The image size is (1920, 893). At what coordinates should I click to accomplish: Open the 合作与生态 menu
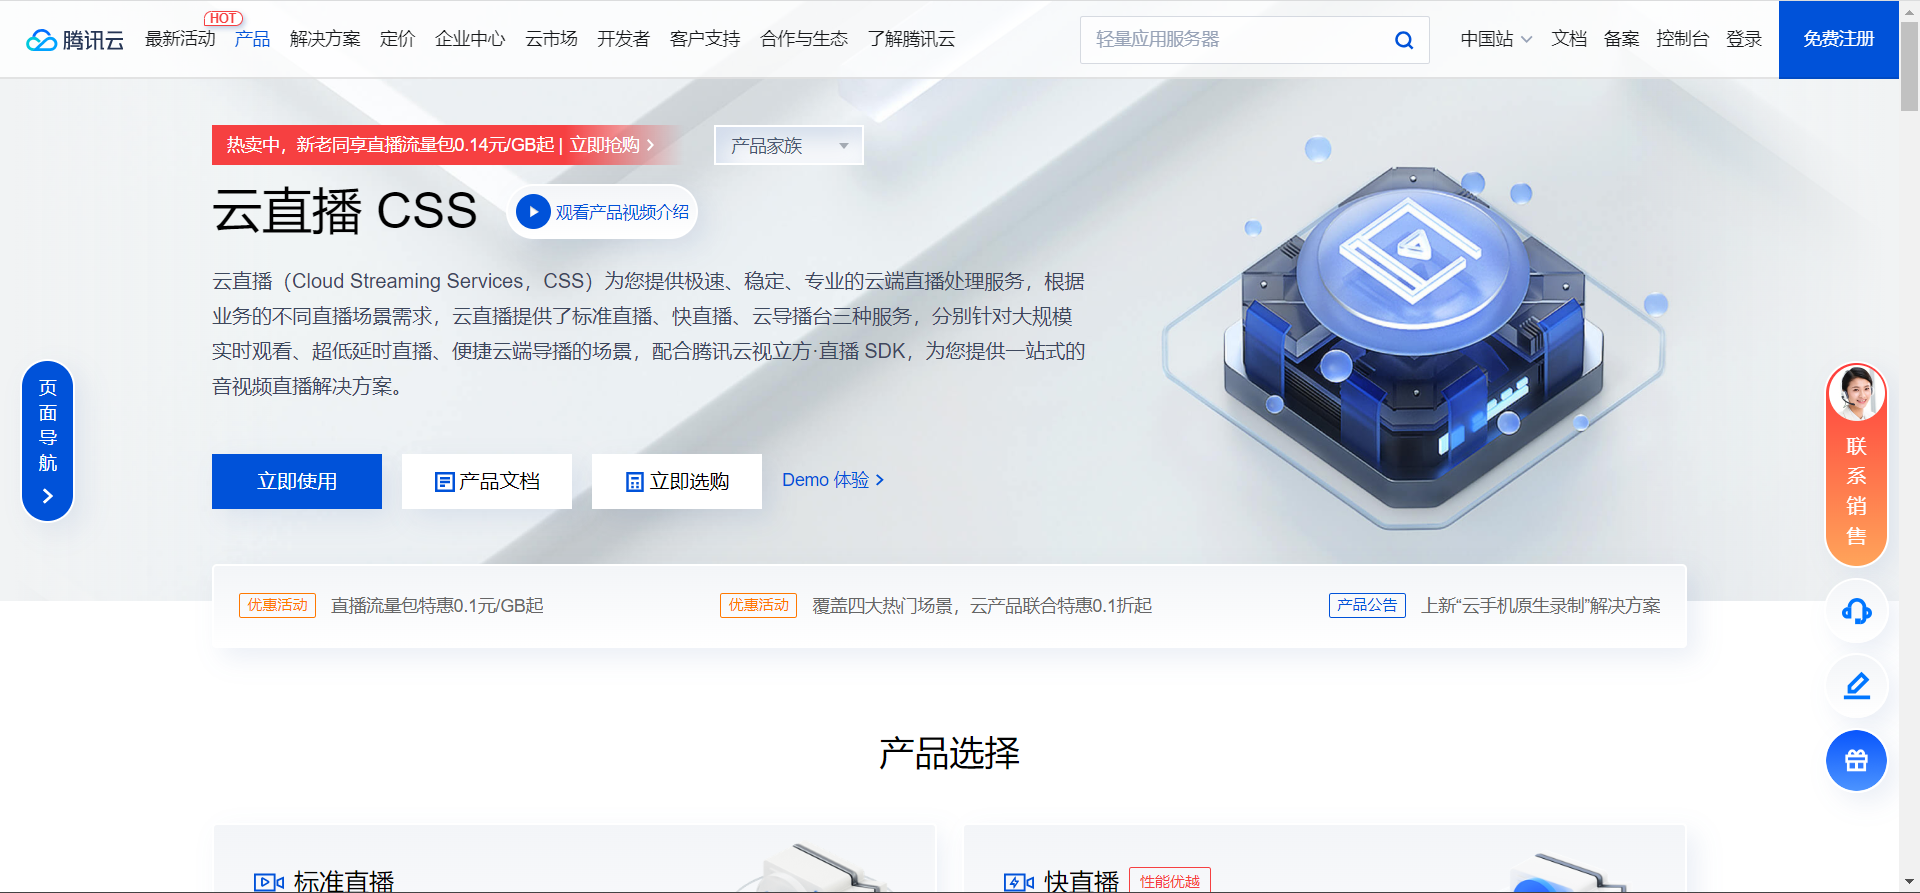click(804, 39)
